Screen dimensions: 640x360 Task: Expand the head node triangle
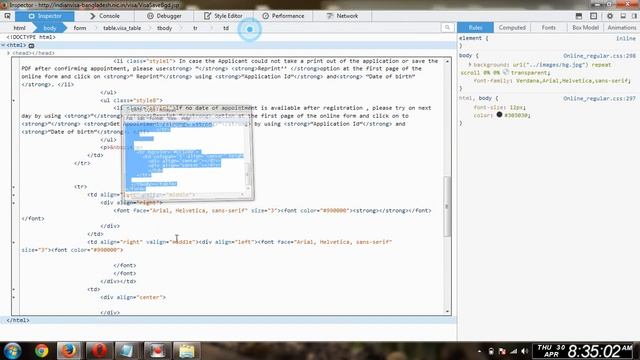(x=9, y=53)
